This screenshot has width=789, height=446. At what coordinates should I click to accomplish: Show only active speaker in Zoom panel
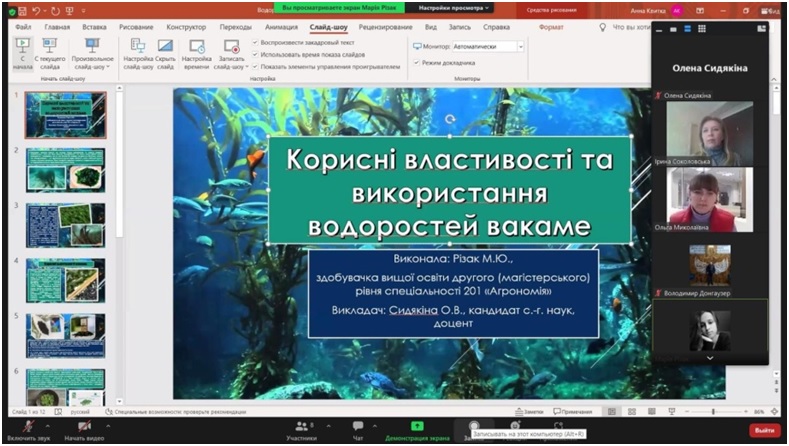tap(673, 29)
